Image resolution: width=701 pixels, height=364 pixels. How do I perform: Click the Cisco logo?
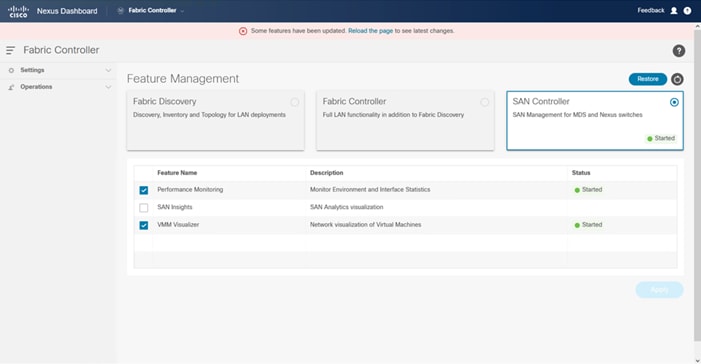tap(18, 11)
